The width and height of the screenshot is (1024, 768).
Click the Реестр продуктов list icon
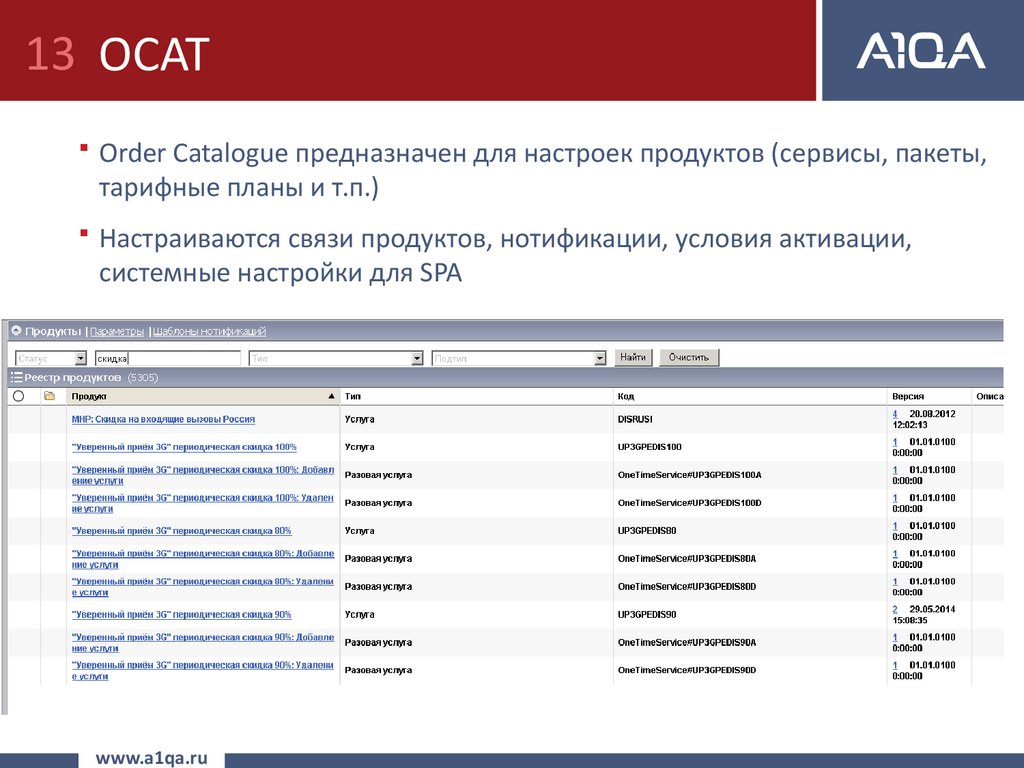point(16,377)
